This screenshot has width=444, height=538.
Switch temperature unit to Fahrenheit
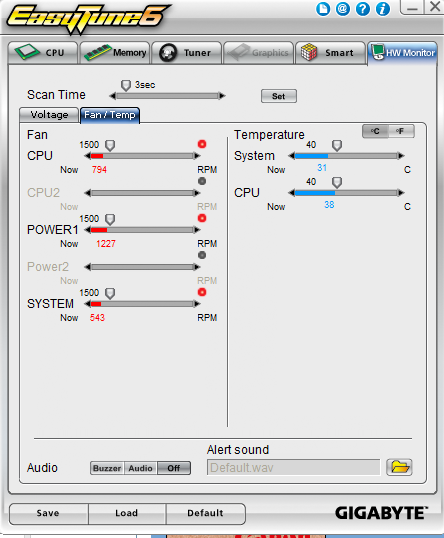[x=401, y=131]
